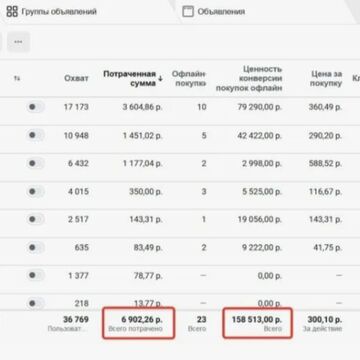Open the Объявления tab
Image resolution: width=360 pixels, height=360 pixels.
click(214, 12)
